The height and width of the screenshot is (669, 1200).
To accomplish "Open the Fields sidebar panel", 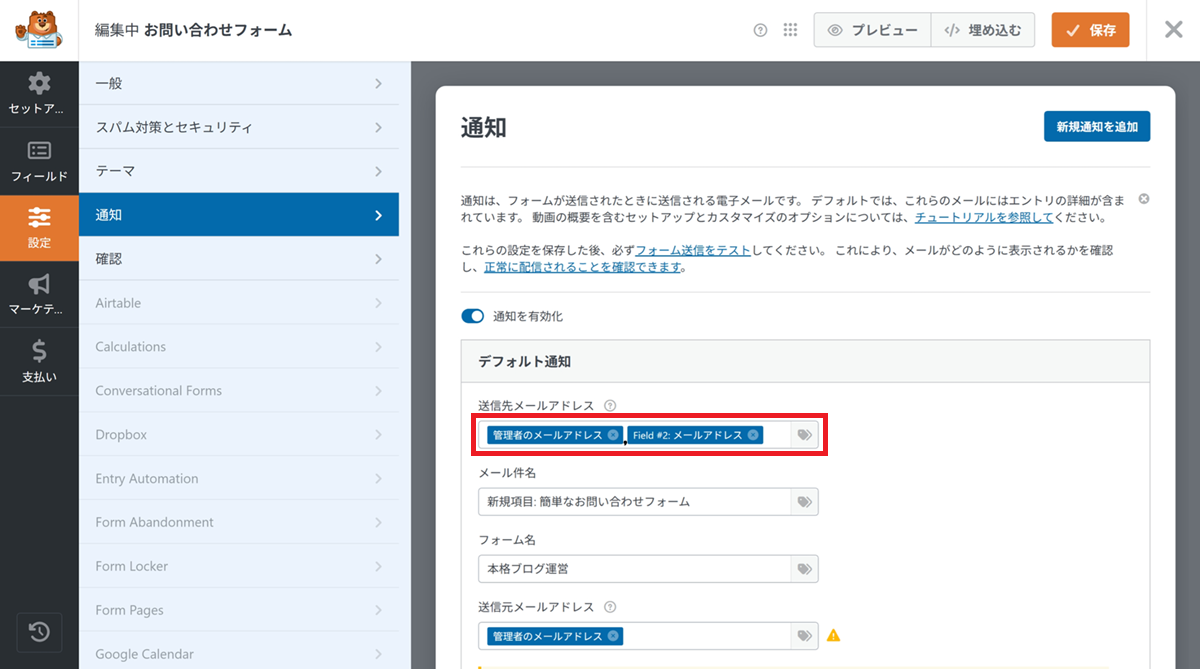I will click(39, 161).
